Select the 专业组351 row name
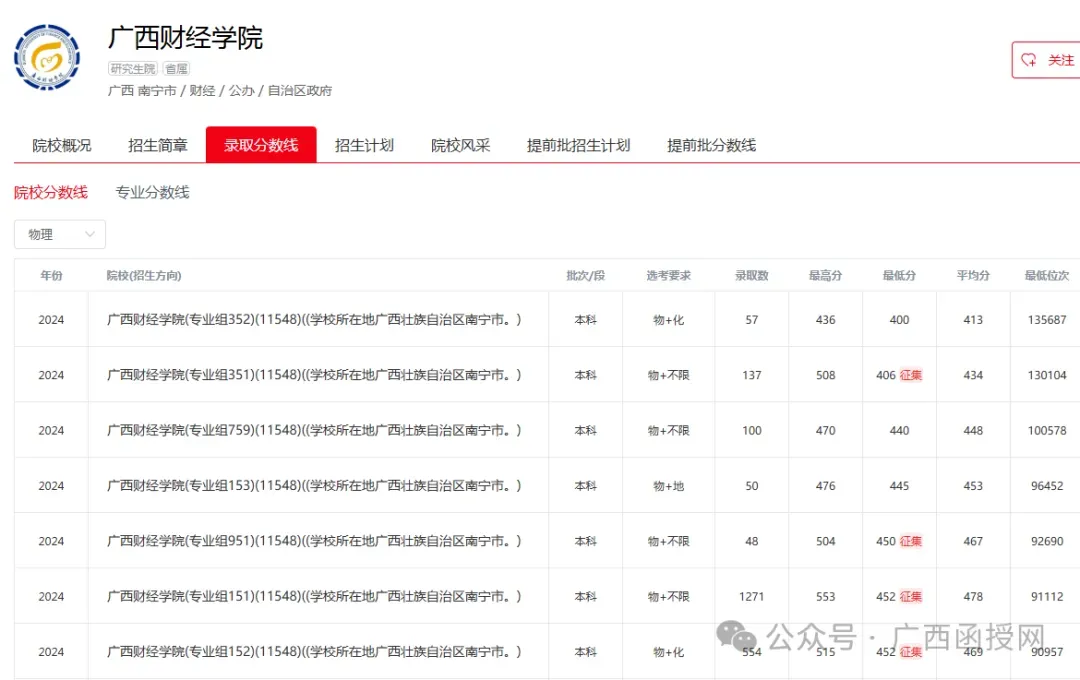 pyautogui.click(x=314, y=375)
